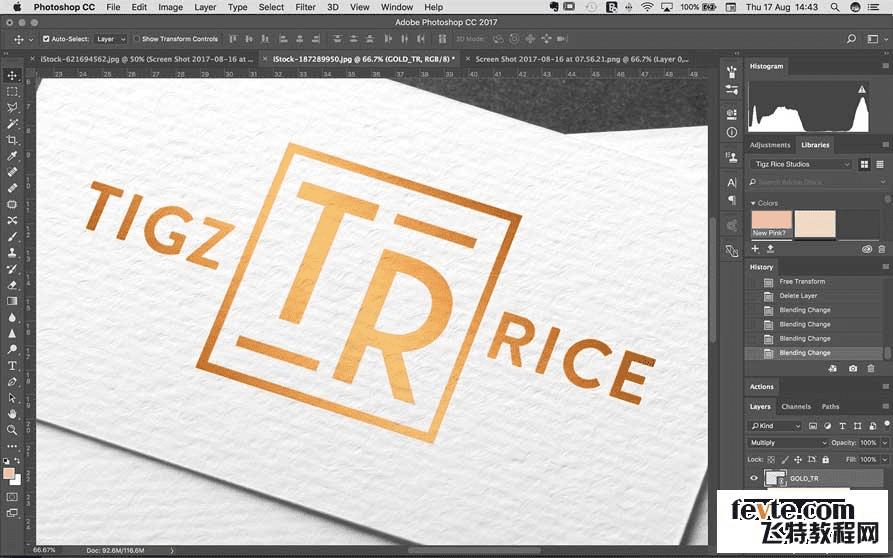Switch to the Channels tab
The height and width of the screenshot is (558, 893).
pos(796,407)
